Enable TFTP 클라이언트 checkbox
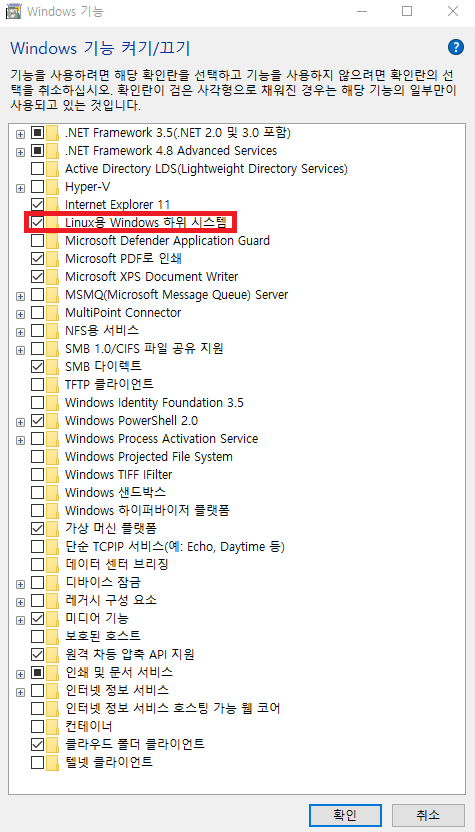The image size is (475, 832). [x=37, y=384]
